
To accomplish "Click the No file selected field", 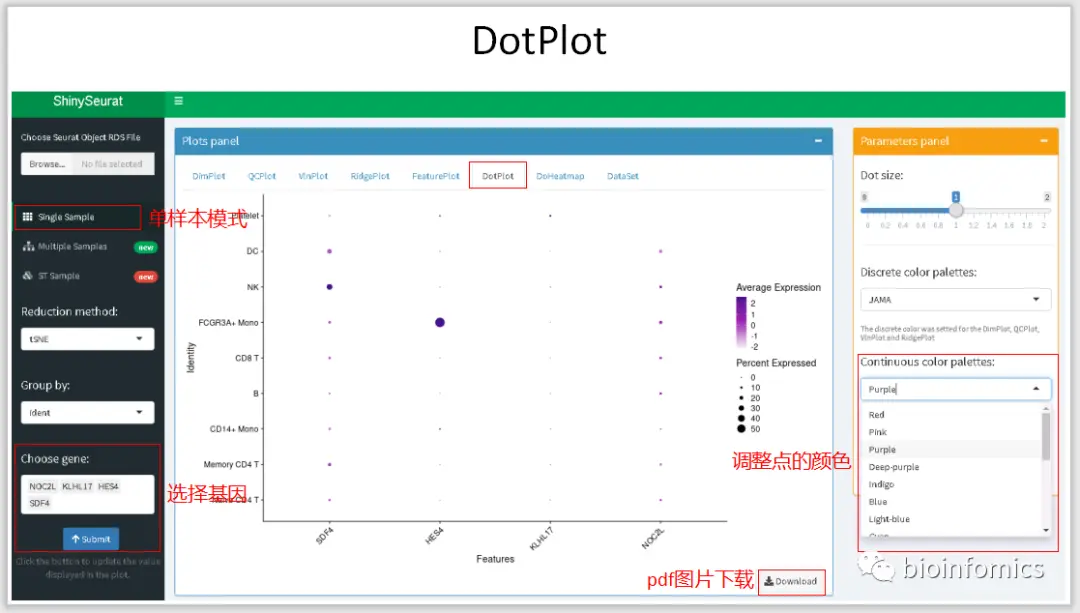I will coord(112,164).
